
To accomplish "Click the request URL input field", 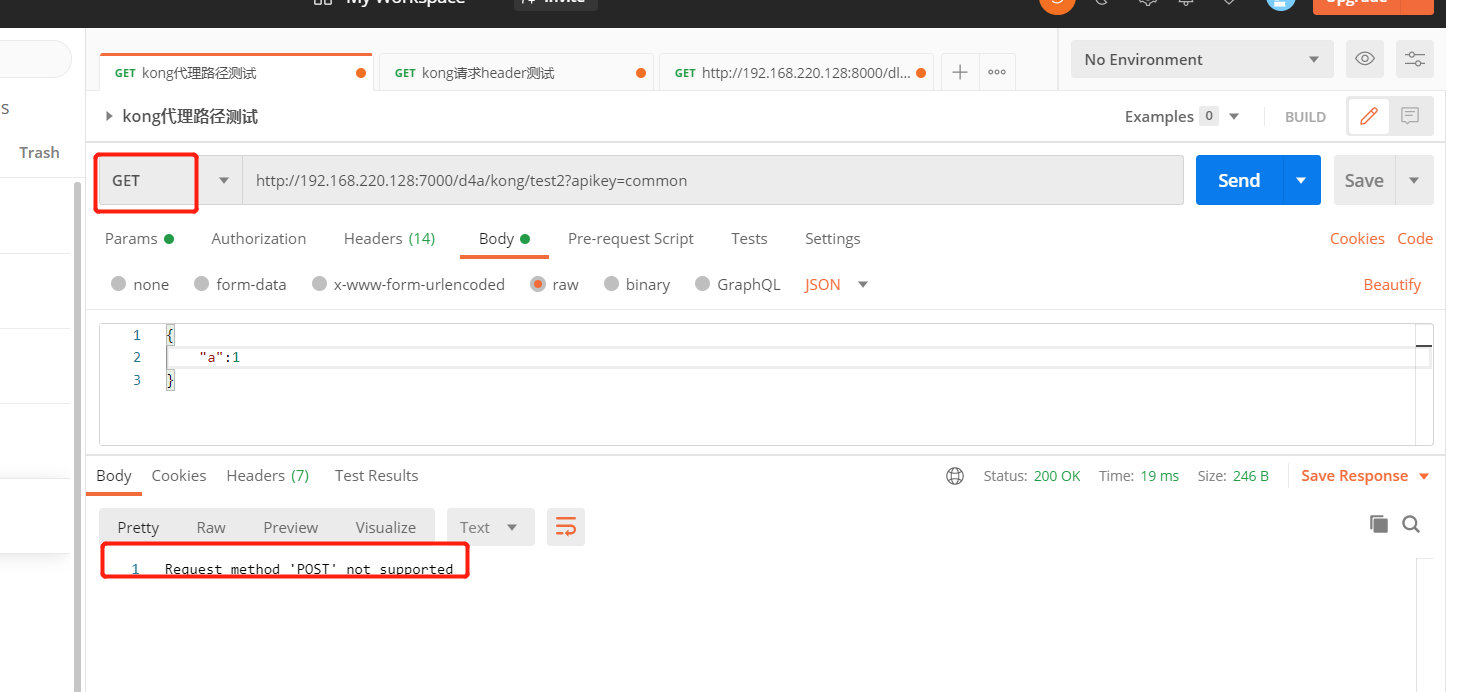I will pyautogui.click(x=713, y=180).
